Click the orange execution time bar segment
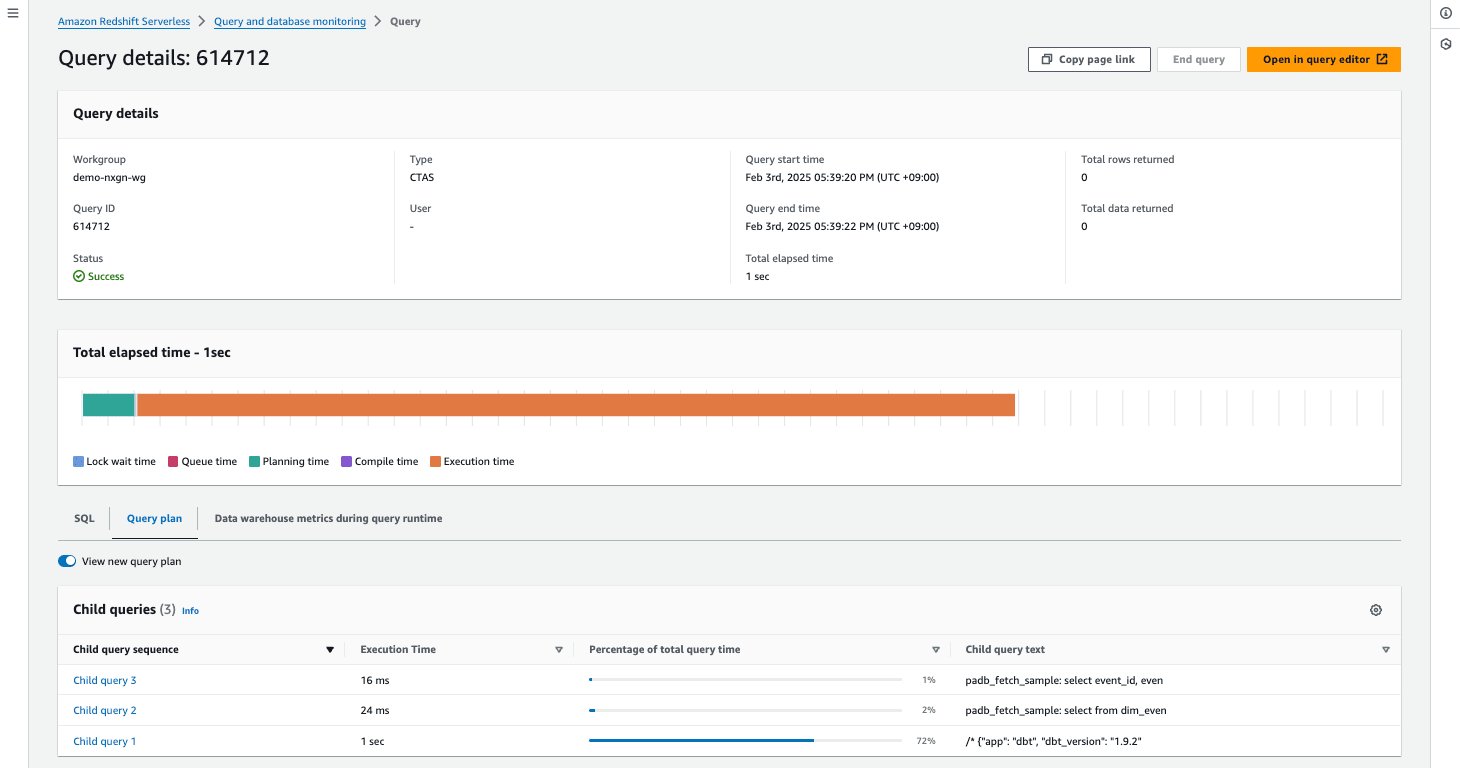 pos(576,405)
